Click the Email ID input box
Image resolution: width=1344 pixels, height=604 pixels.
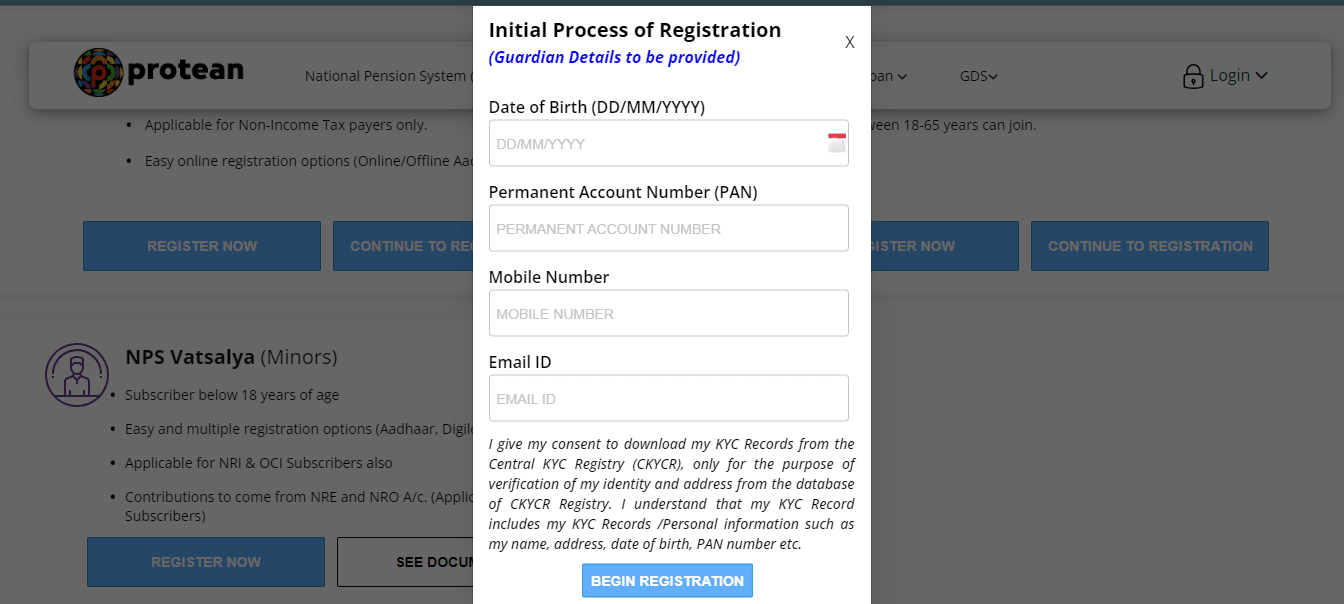[668, 397]
